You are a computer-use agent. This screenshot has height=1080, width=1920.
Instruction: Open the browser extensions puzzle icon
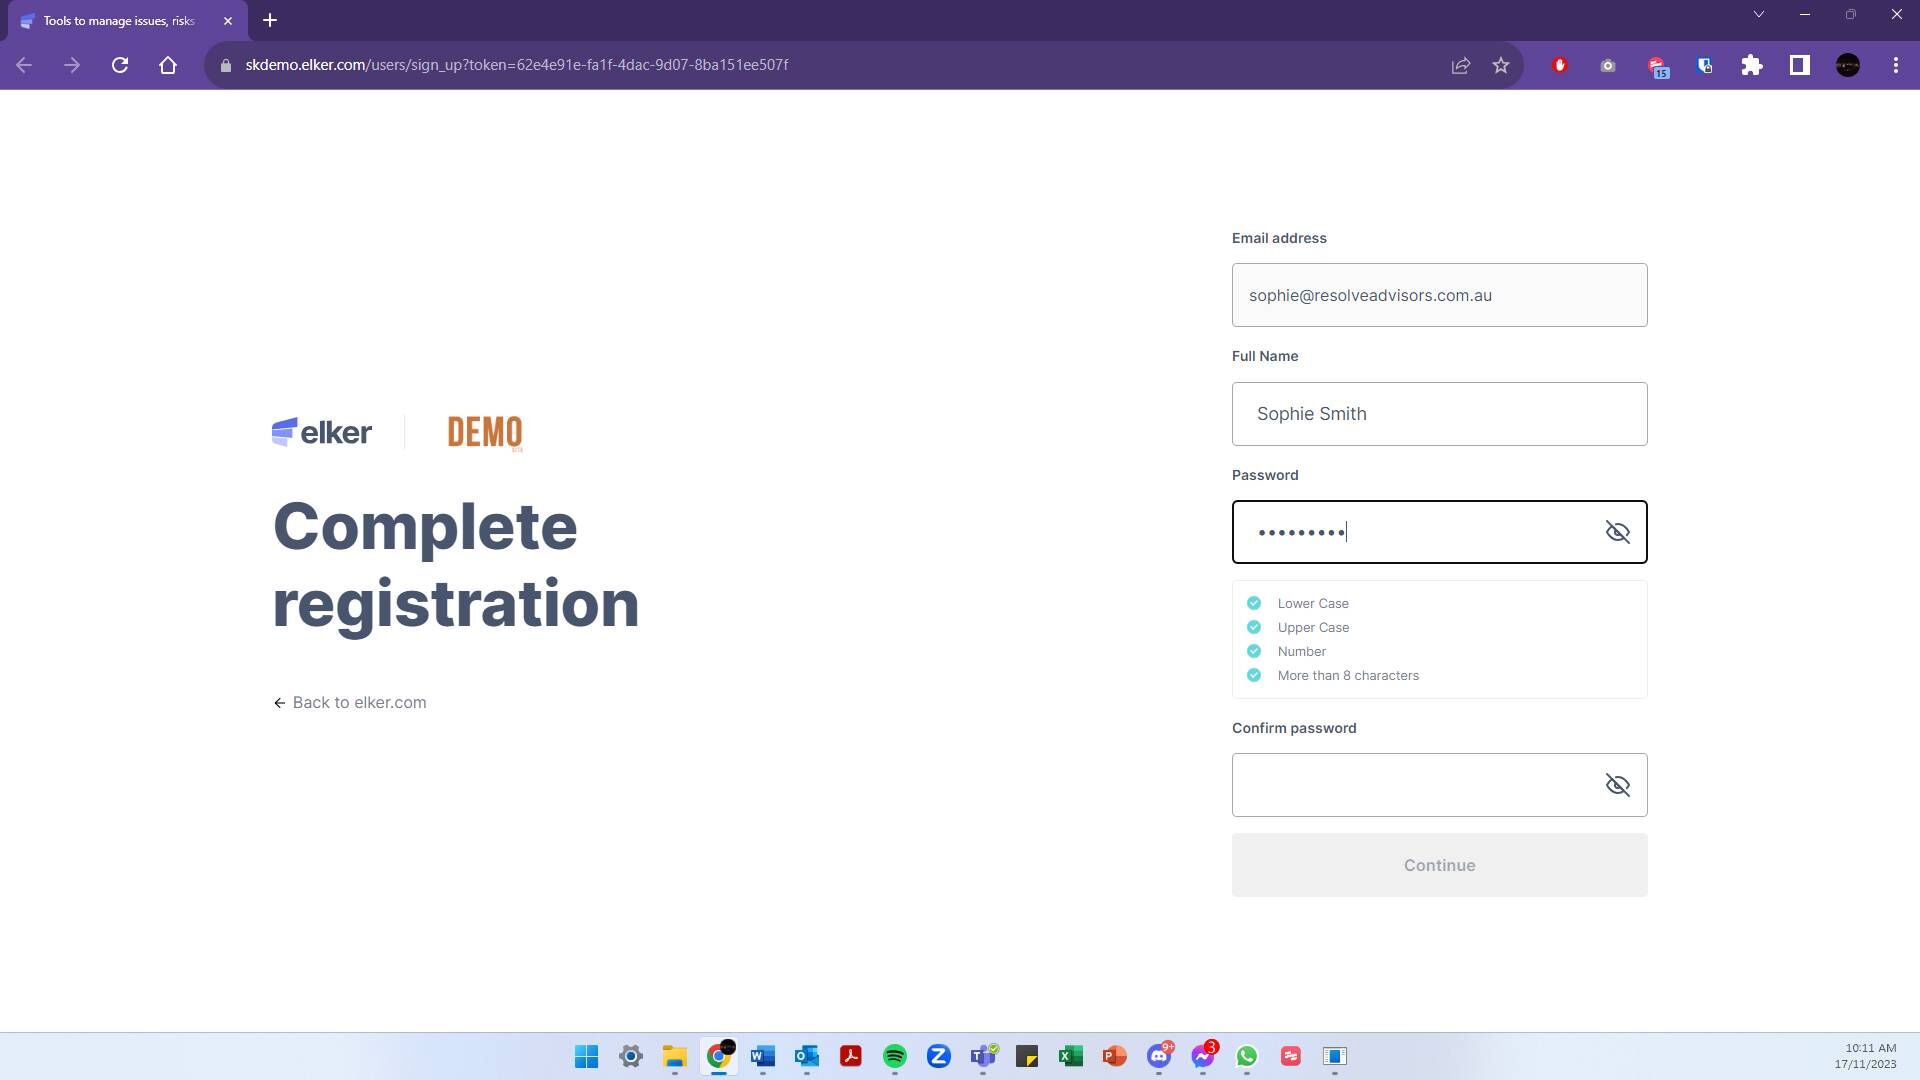(x=1751, y=65)
